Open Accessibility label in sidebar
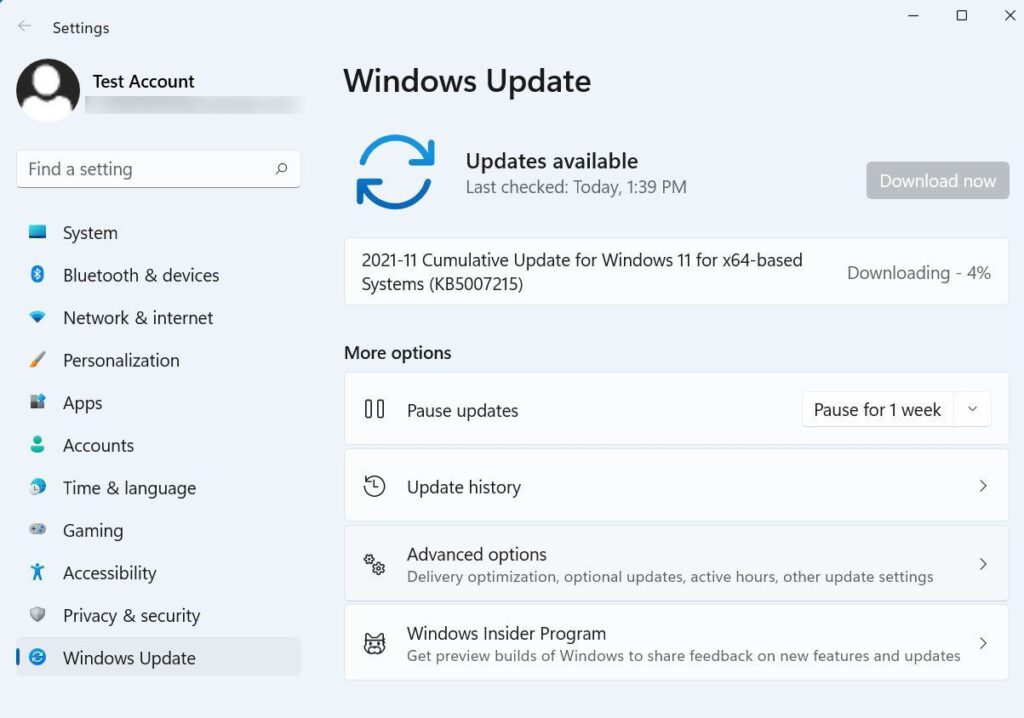 [110, 573]
